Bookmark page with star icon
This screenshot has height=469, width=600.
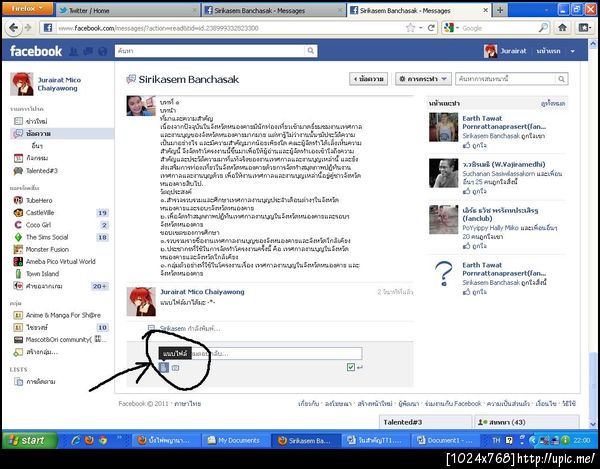coord(410,28)
